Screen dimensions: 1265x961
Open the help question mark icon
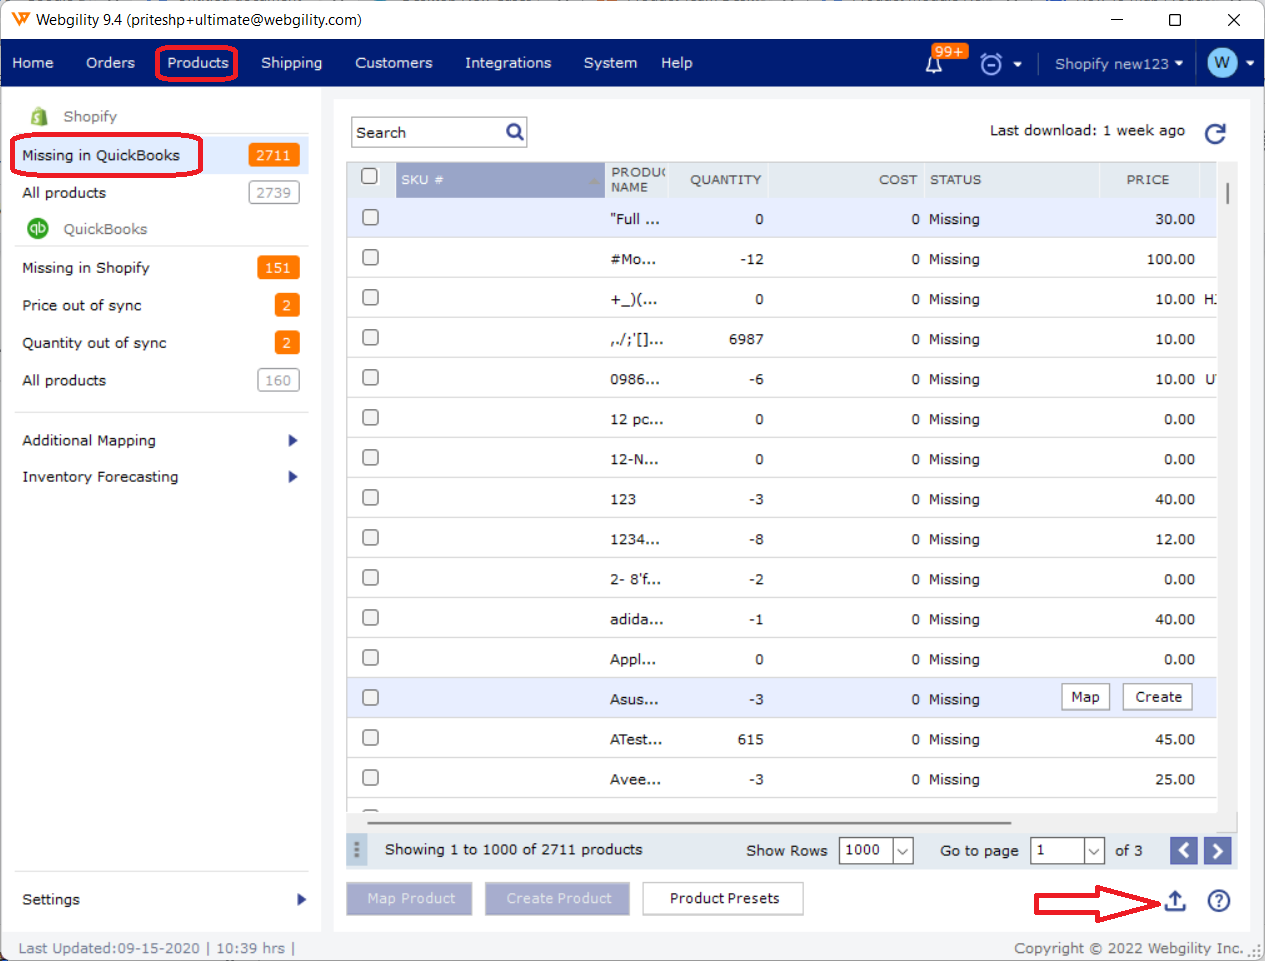click(1218, 901)
